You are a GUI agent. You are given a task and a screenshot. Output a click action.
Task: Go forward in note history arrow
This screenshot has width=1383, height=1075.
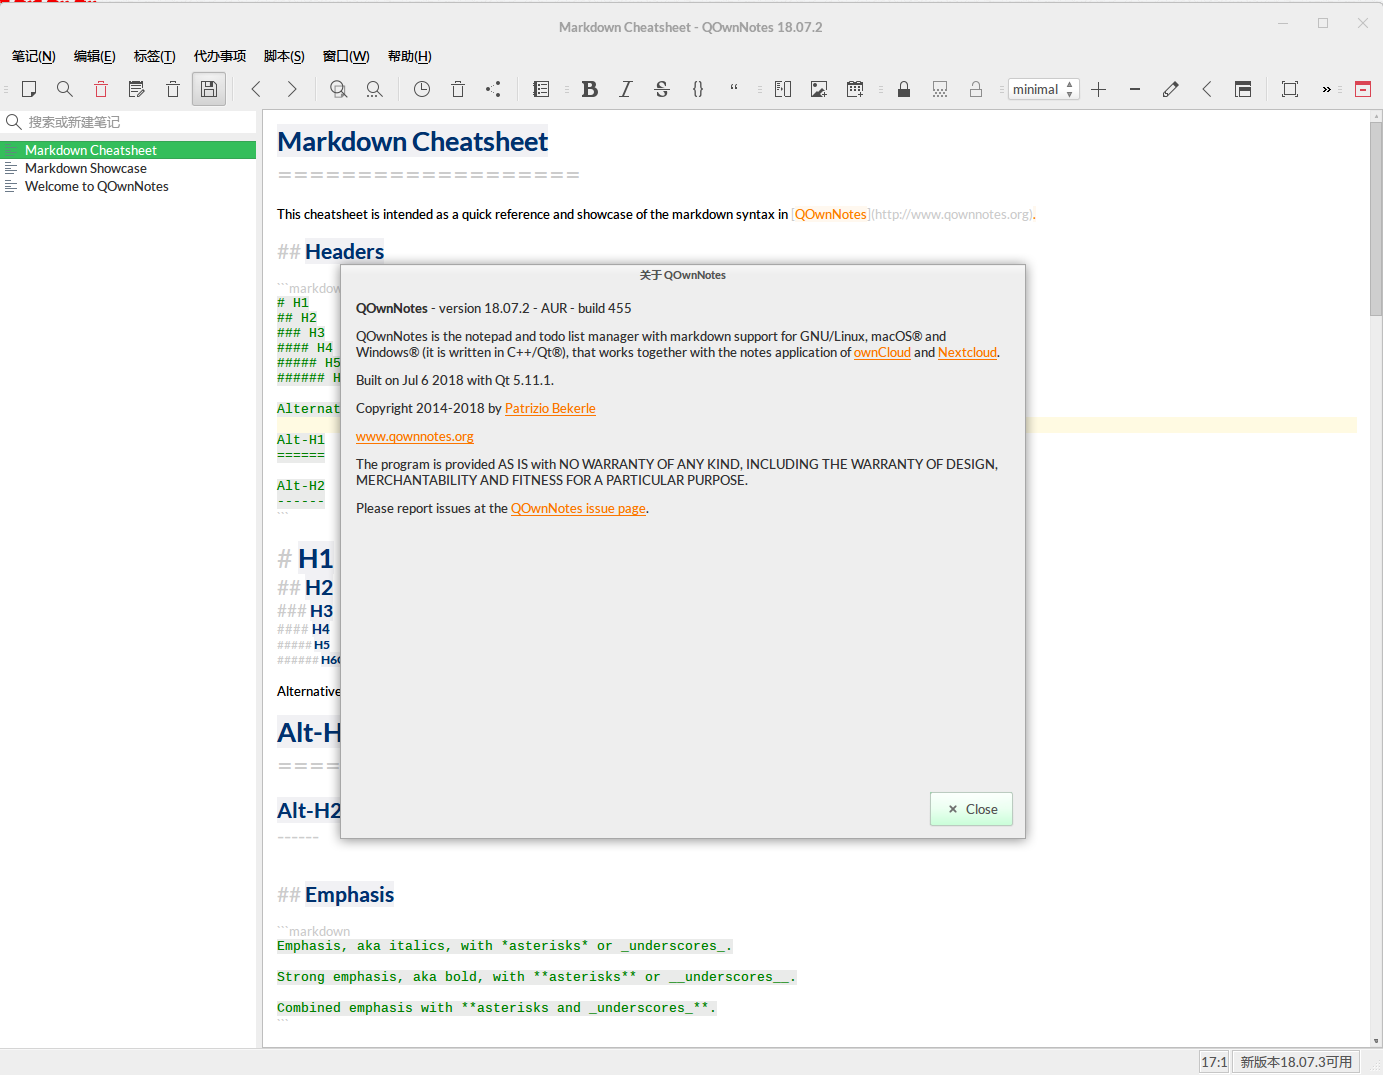click(292, 89)
